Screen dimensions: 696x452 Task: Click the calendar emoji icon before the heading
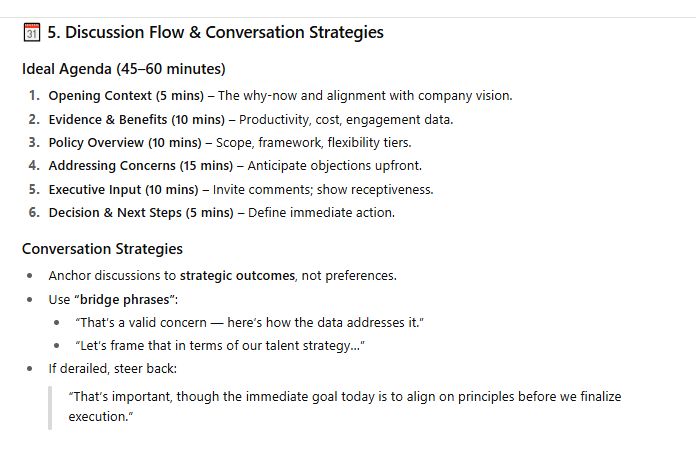tap(31, 32)
